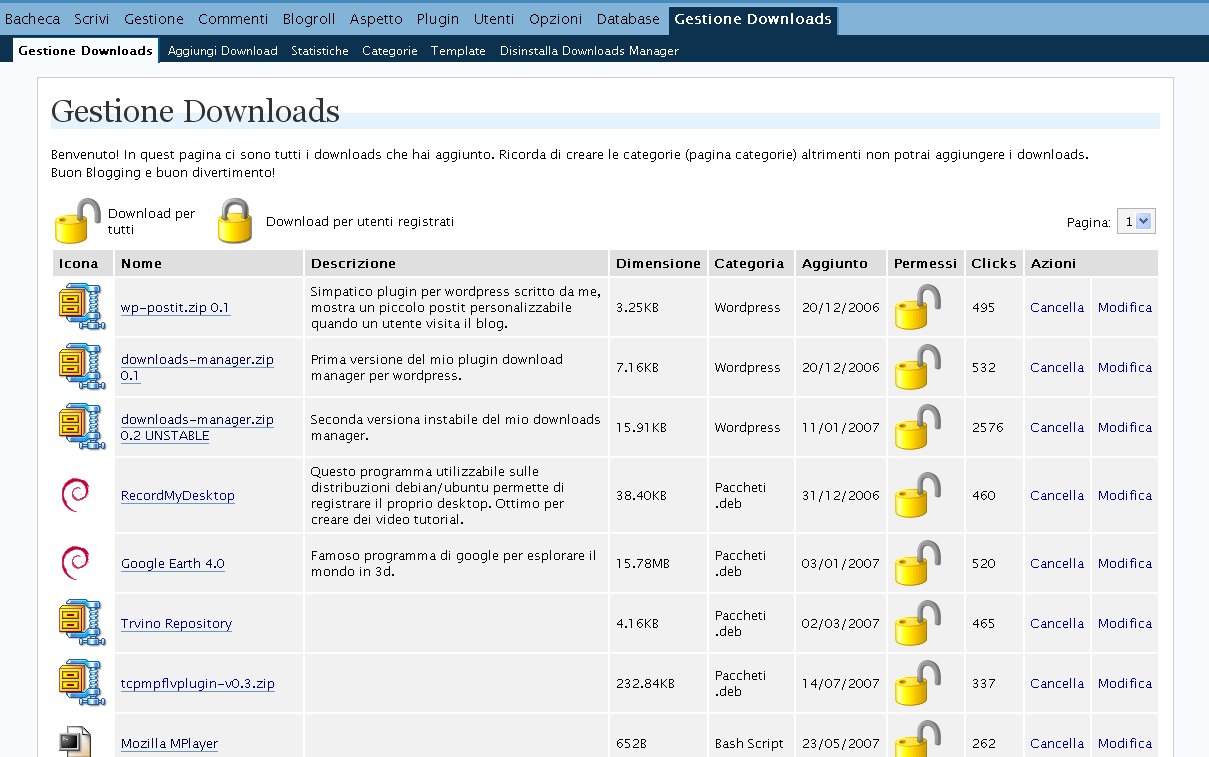This screenshot has height=757, width=1209.
Task: Click the zip icon for tcpmpflvplugin-v0.3.zip
Action: [80, 683]
